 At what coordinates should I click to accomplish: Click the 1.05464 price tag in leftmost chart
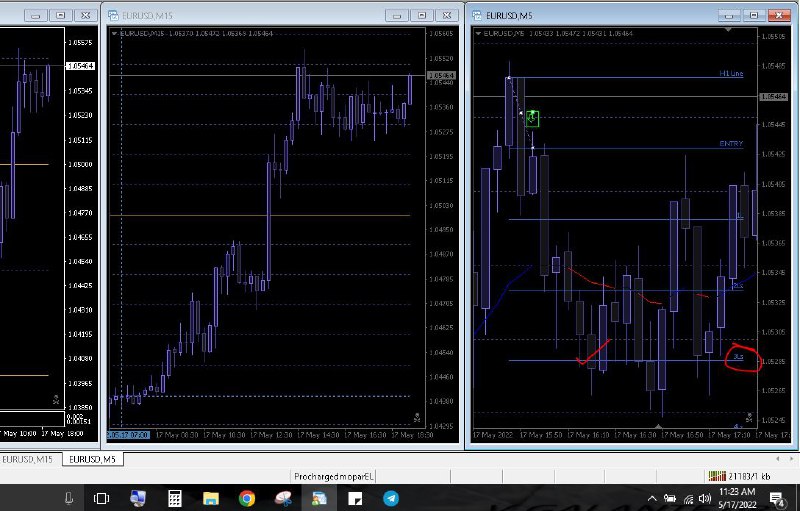[x=81, y=66]
